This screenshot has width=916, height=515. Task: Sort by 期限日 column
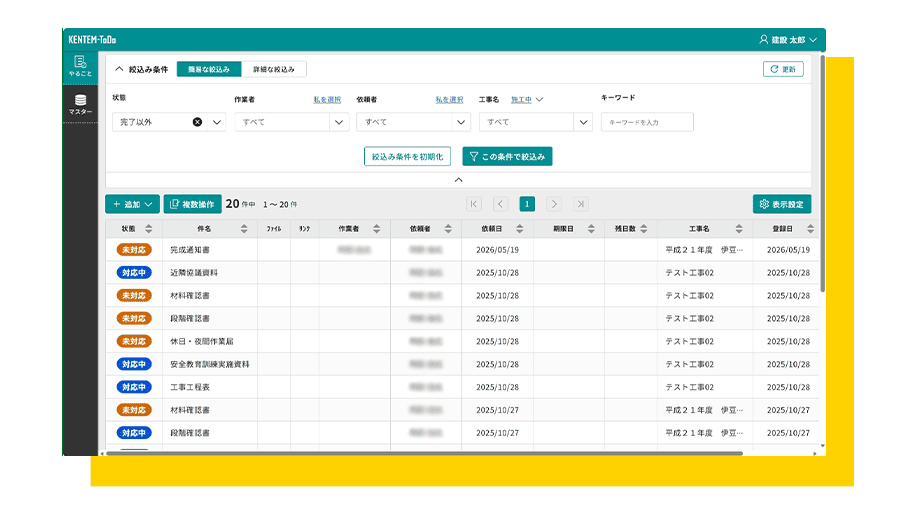pyautogui.click(x=591, y=229)
